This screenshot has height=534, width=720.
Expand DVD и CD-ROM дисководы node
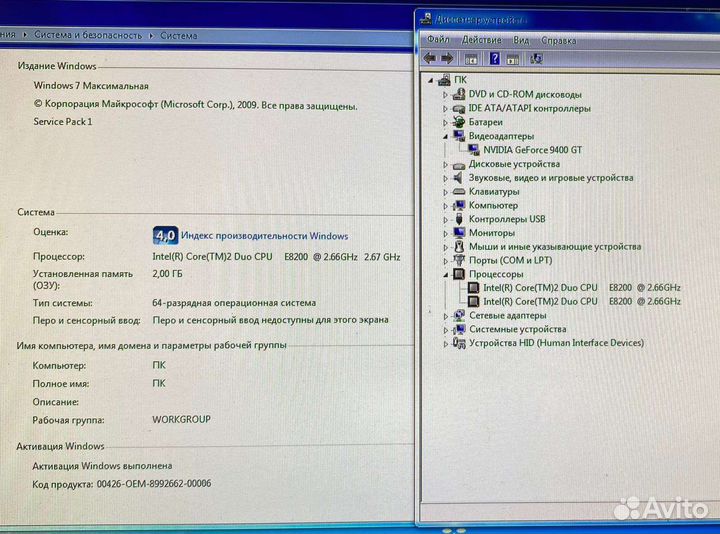pyautogui.click(x=445, y=95)
